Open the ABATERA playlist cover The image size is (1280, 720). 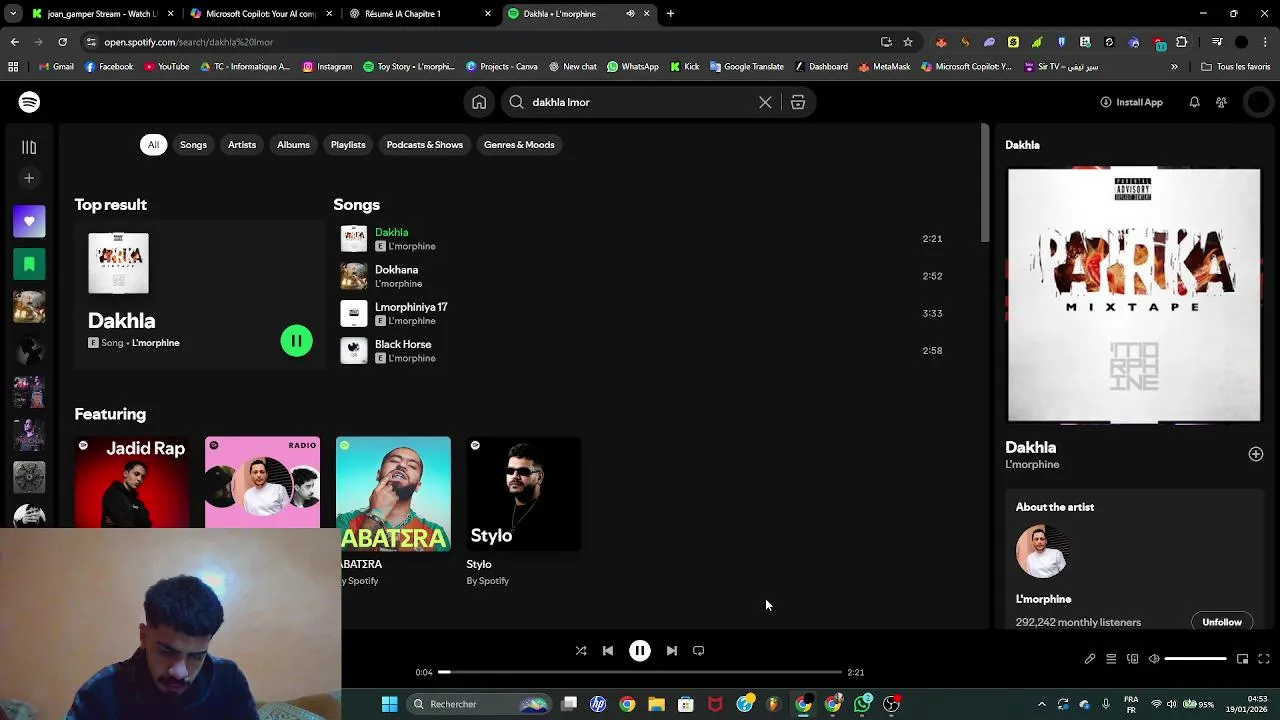point(394,494)
